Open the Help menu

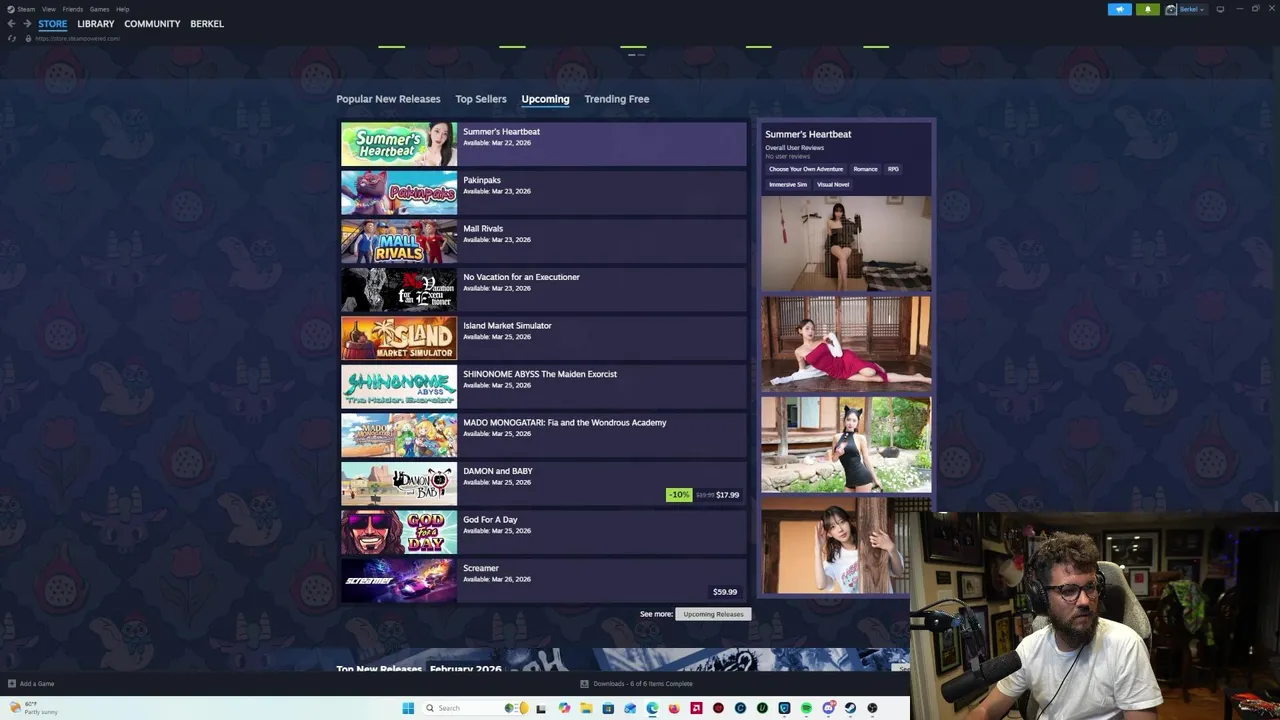click(122, 9)
